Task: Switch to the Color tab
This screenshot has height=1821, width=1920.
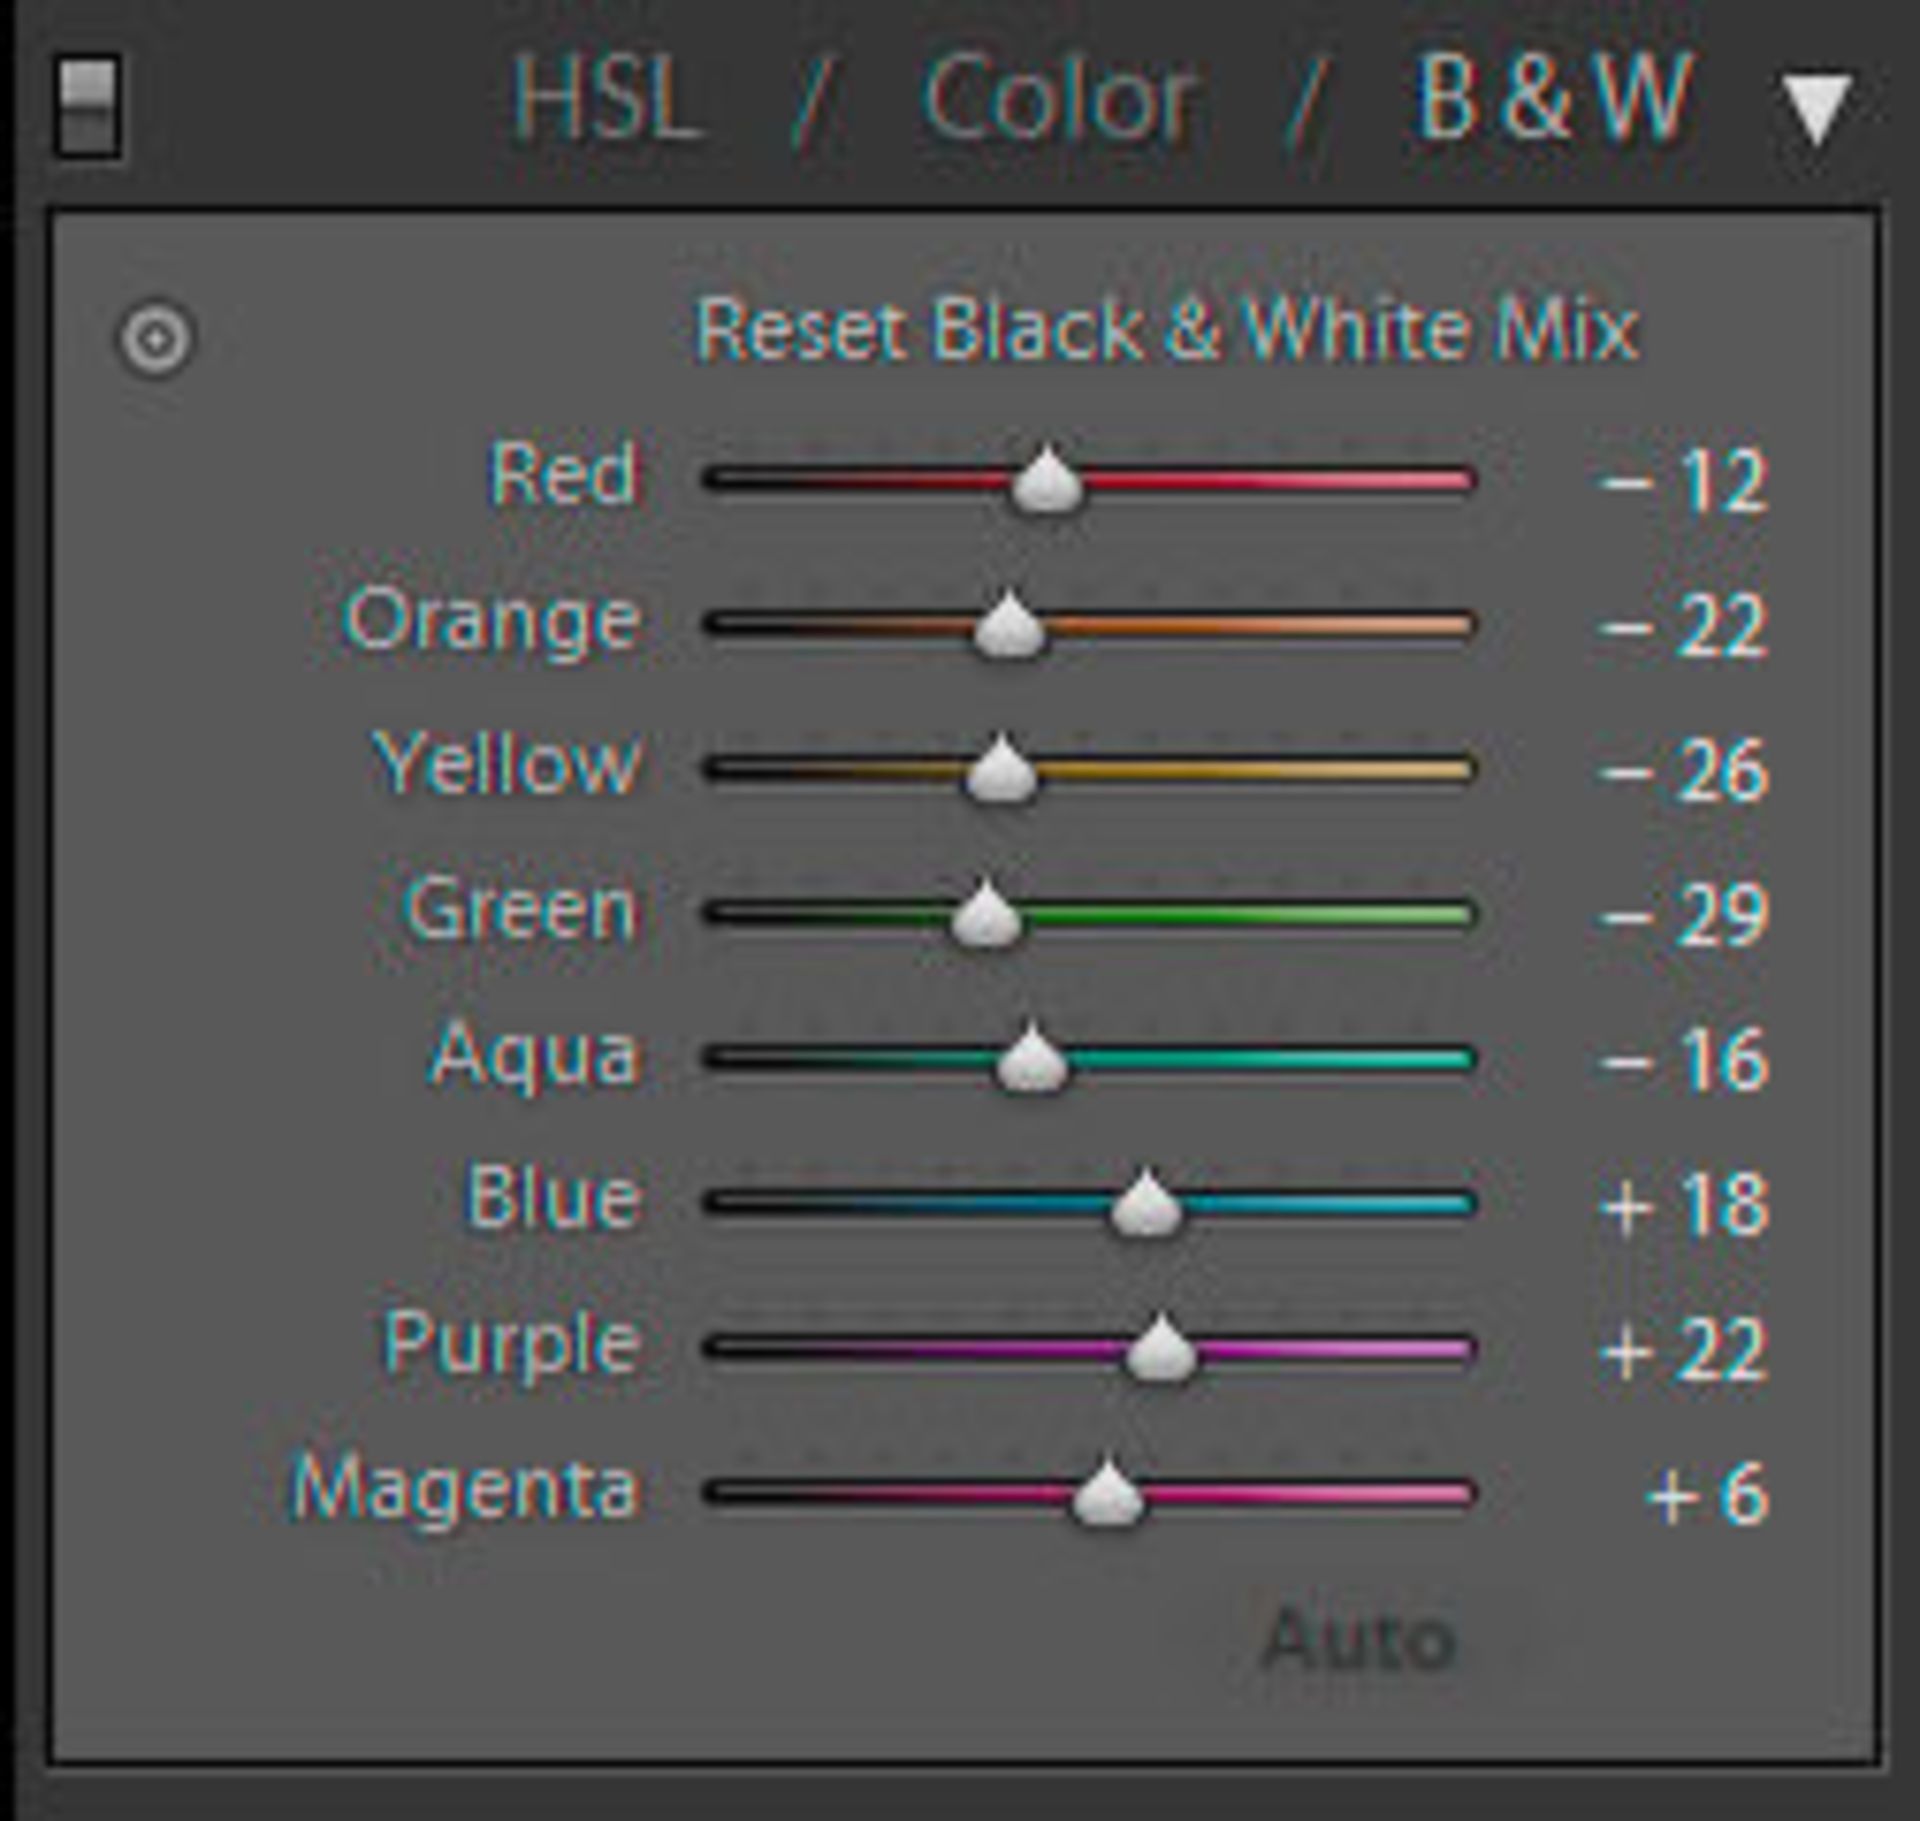Action: (x=1057, y=100)
